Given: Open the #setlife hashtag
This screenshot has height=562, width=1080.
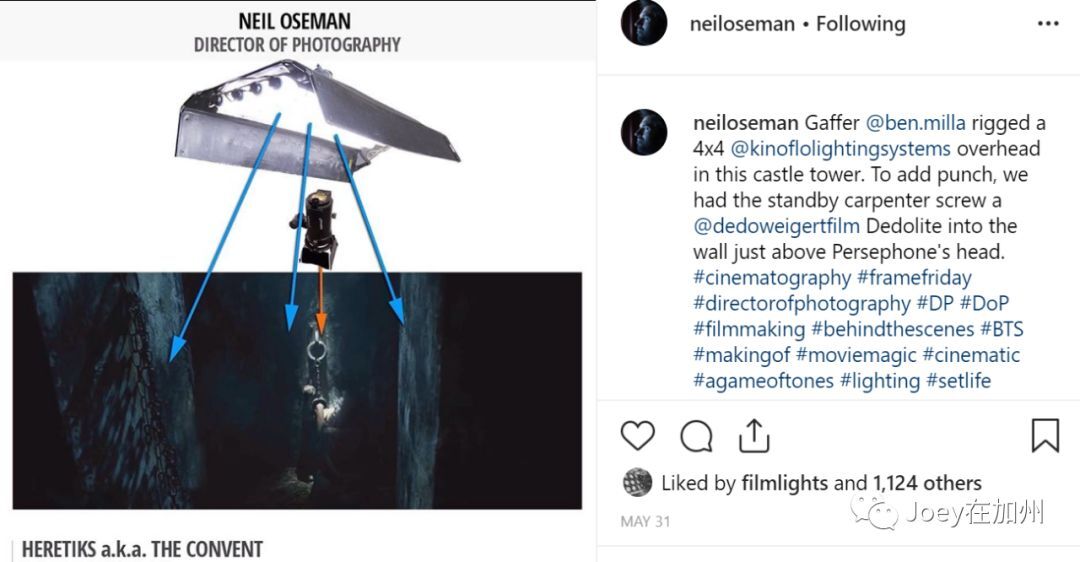Looking at the screenshot, I should click(x=958, y=381).
